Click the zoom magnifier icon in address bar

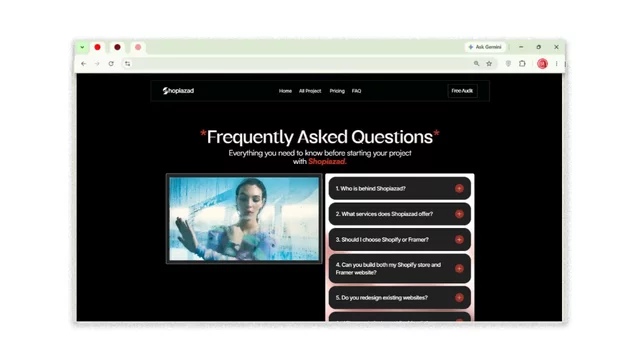pos(476,64)
